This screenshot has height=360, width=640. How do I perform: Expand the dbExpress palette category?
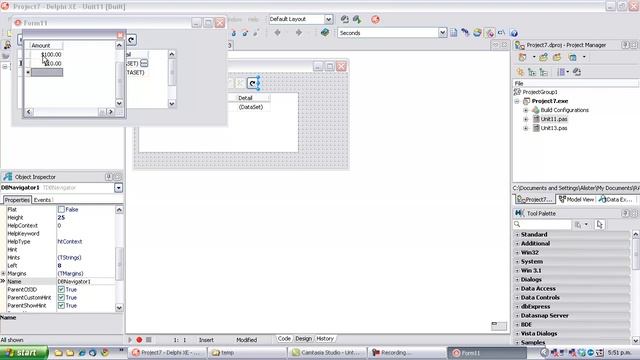click(x=518, y=307)
